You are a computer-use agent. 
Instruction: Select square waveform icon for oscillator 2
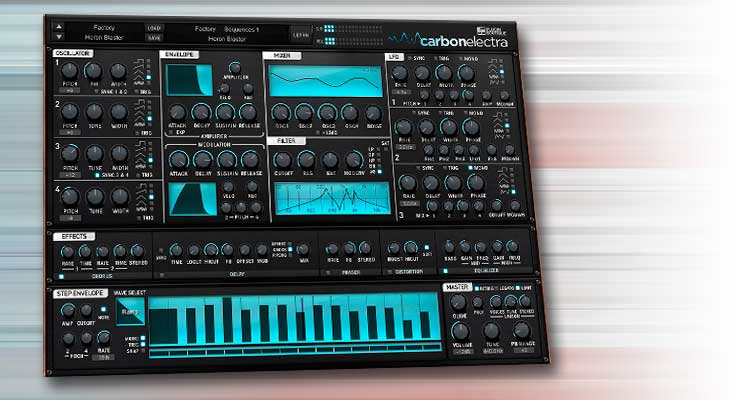click(x=139, y=102)
